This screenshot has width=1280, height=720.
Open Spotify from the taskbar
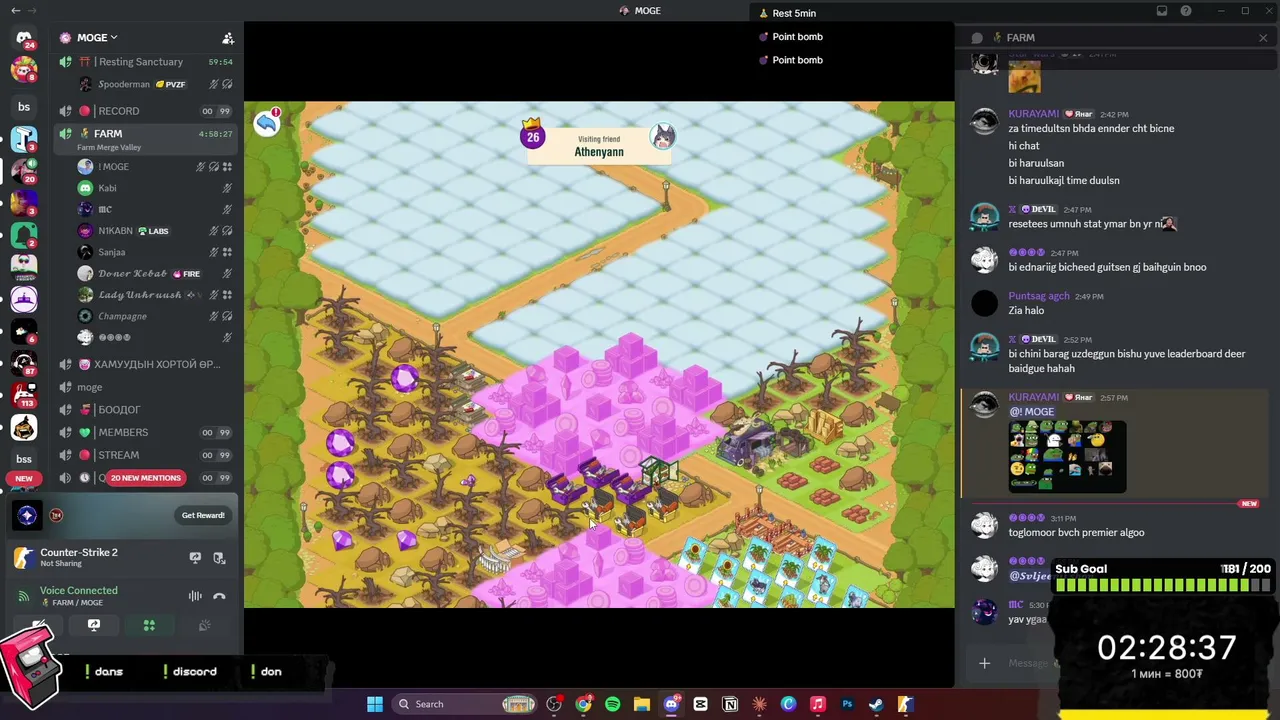[612, 704]
